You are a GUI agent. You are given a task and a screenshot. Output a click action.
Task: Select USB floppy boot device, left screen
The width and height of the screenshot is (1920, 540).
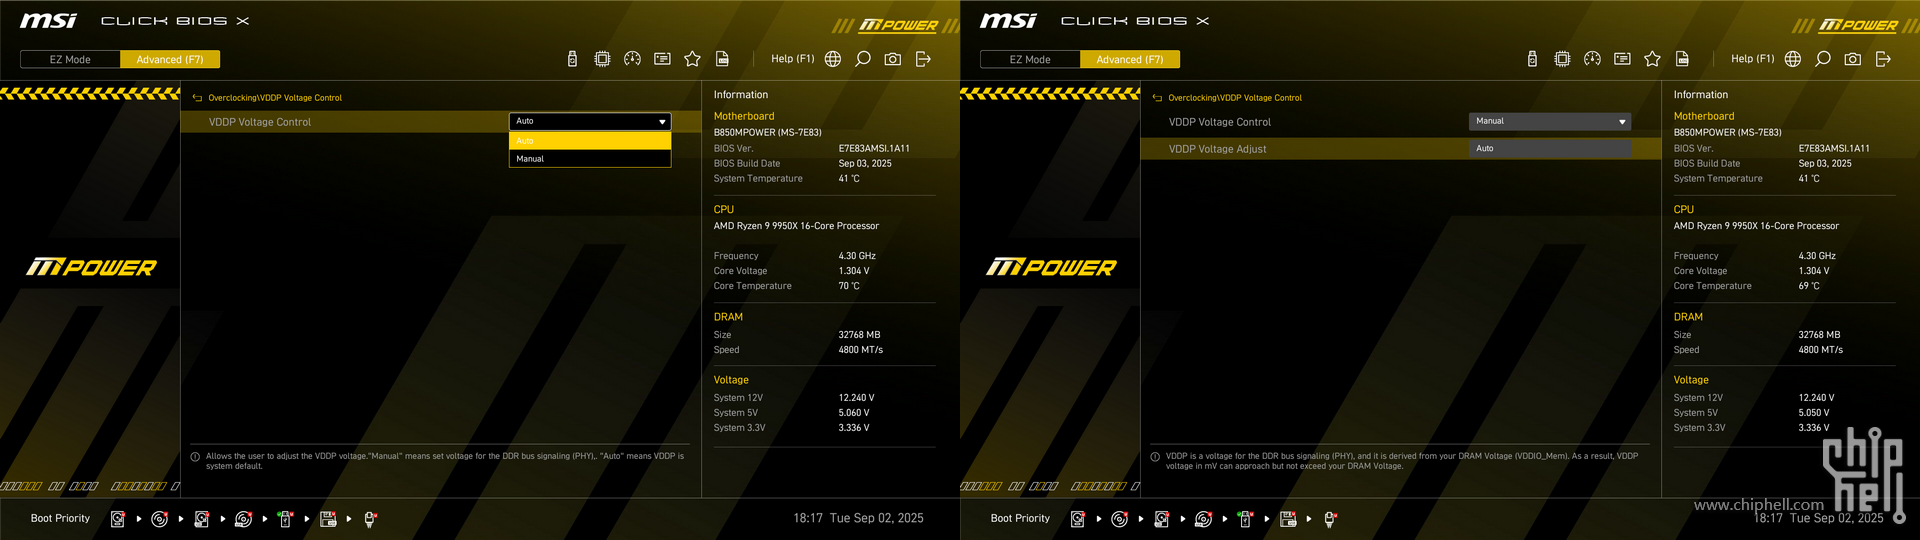tap(327, 519)
